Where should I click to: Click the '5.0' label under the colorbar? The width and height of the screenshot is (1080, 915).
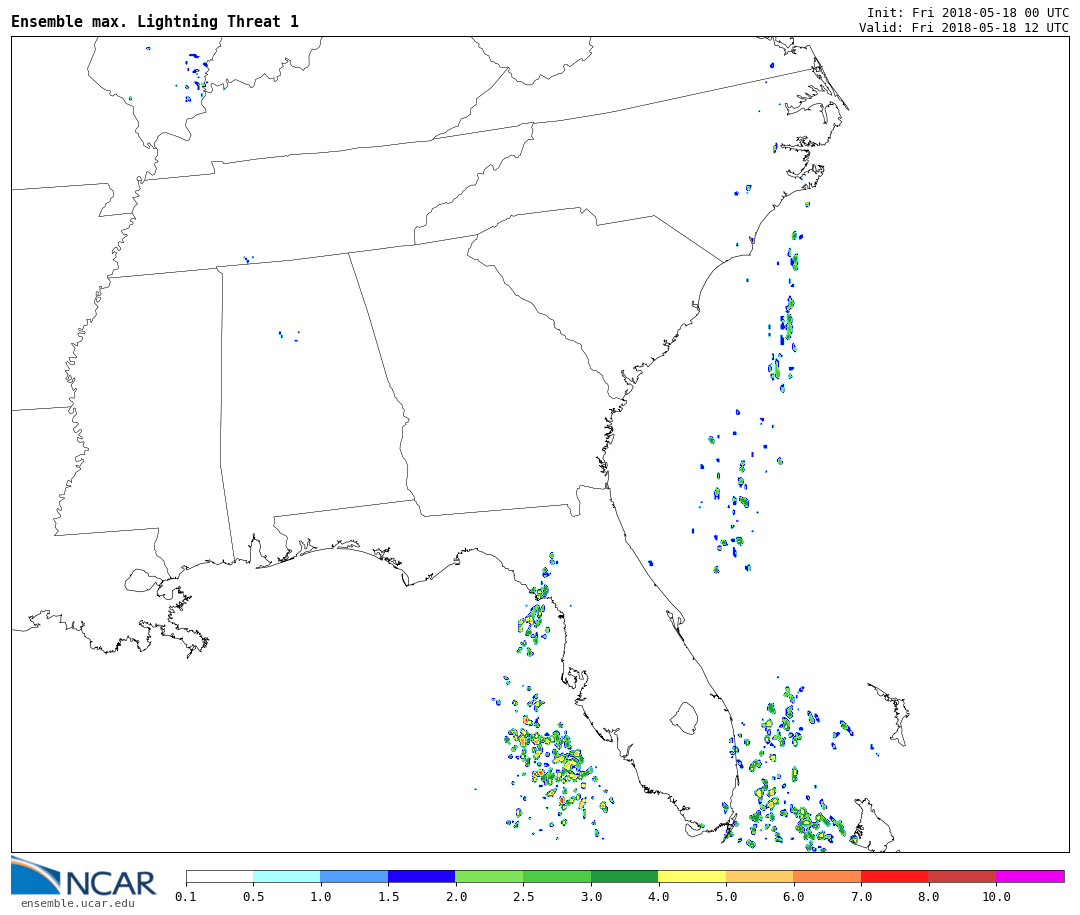[725, 897]
